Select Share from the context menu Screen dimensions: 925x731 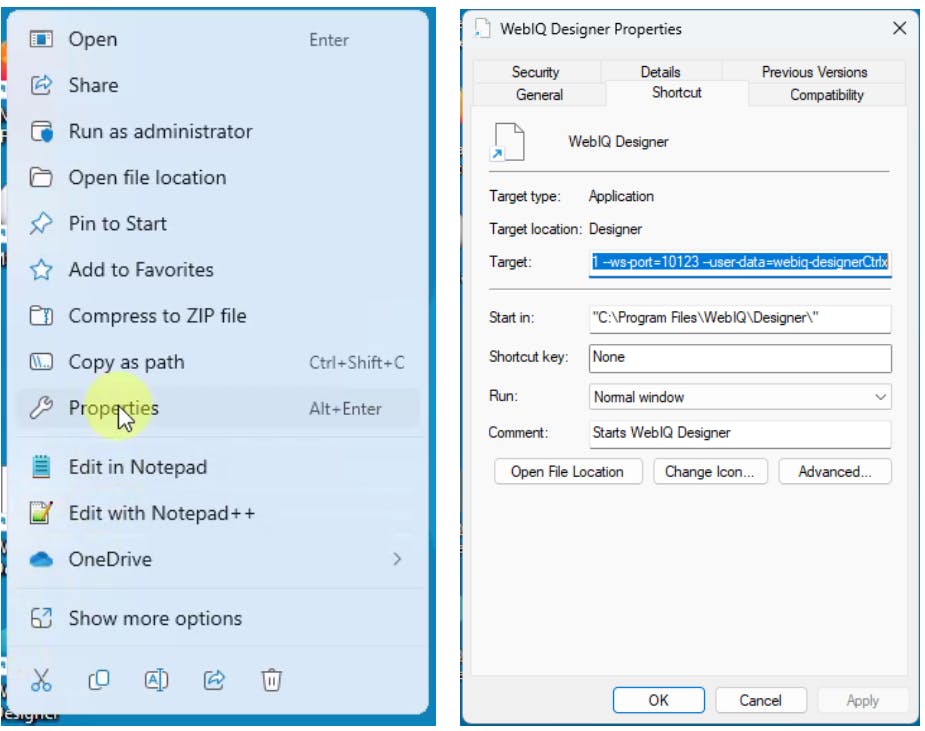coord(218,85)
